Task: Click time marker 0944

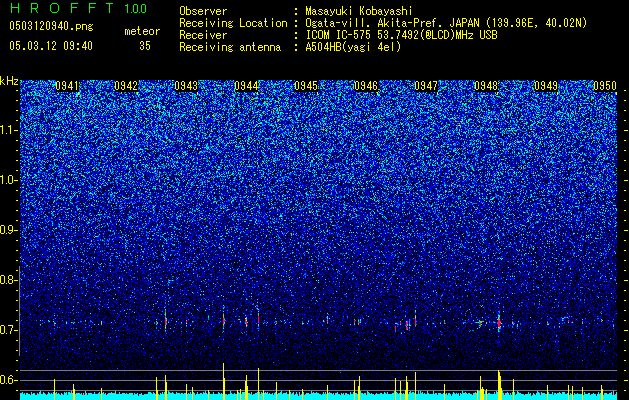Action: click(246, 86)
